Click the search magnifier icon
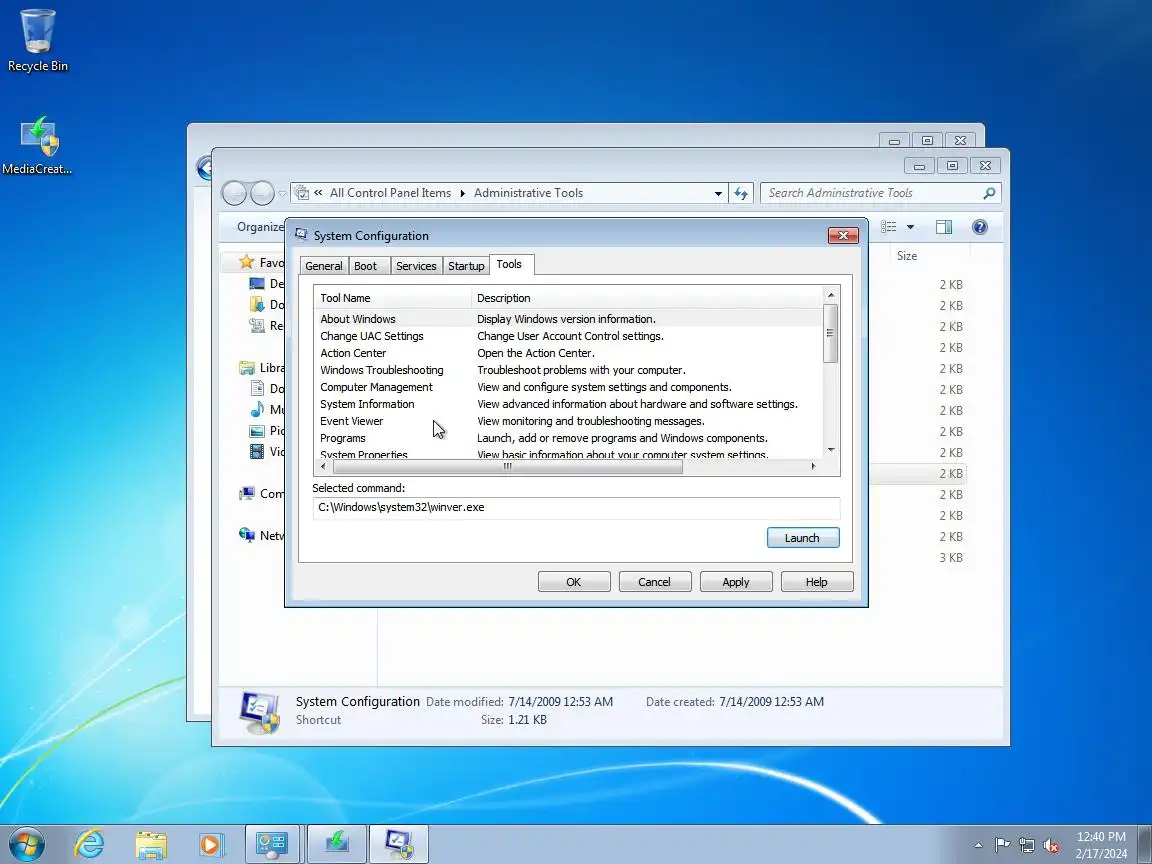The width and height of the screenshot is (1152, 864). pyautogui.click(x=989, y=193)
